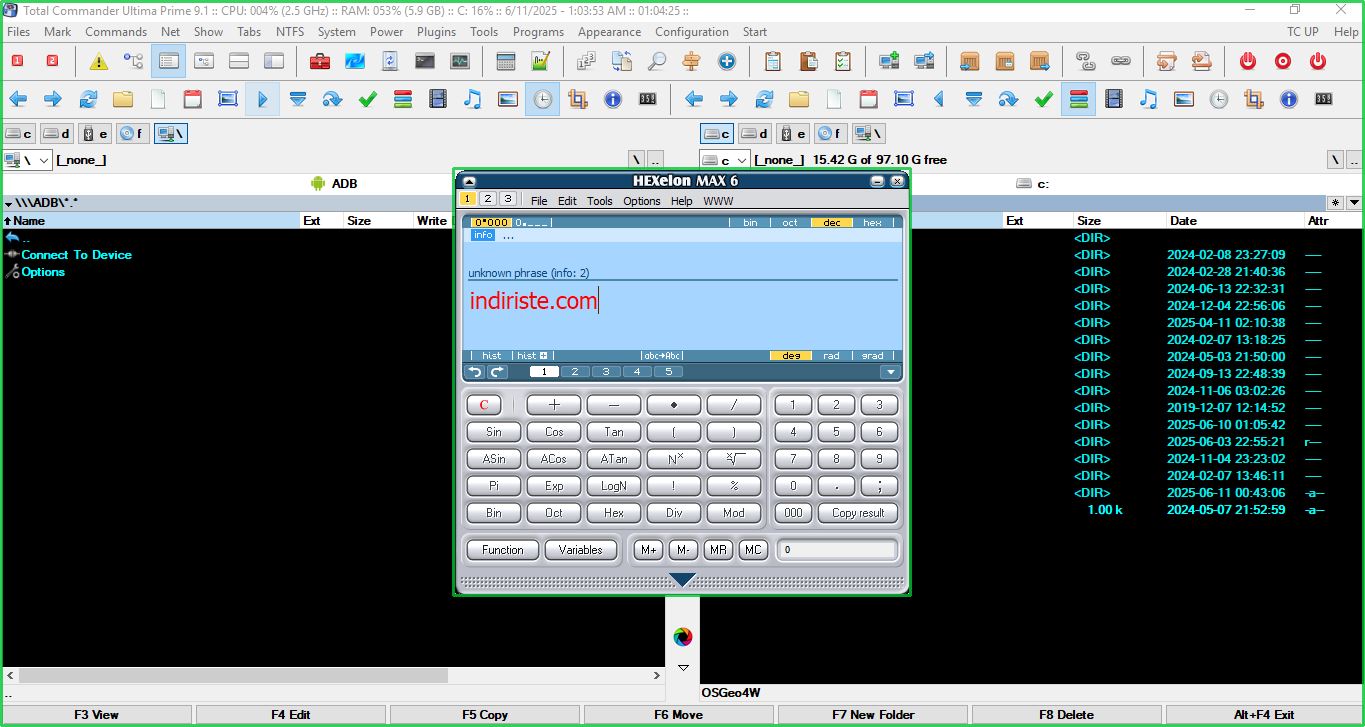Click the left panel crop tool icon

[x=577, y=99]
